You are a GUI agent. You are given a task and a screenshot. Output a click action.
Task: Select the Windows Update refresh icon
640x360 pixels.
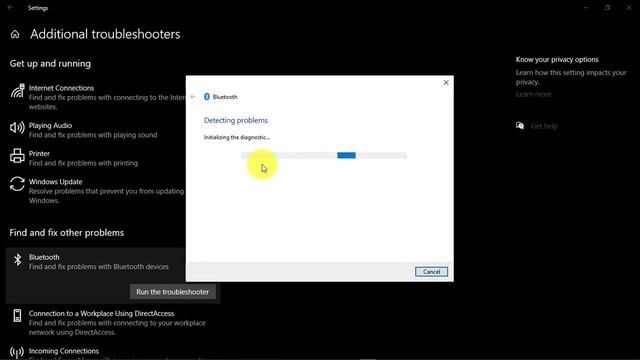(x=17, y=184)
